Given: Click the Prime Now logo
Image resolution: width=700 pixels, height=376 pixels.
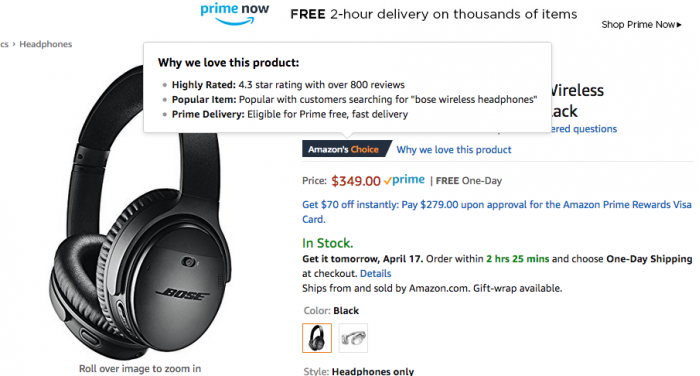Looking at the screenshot, I should pyautogui.click(x=235, y=13).
